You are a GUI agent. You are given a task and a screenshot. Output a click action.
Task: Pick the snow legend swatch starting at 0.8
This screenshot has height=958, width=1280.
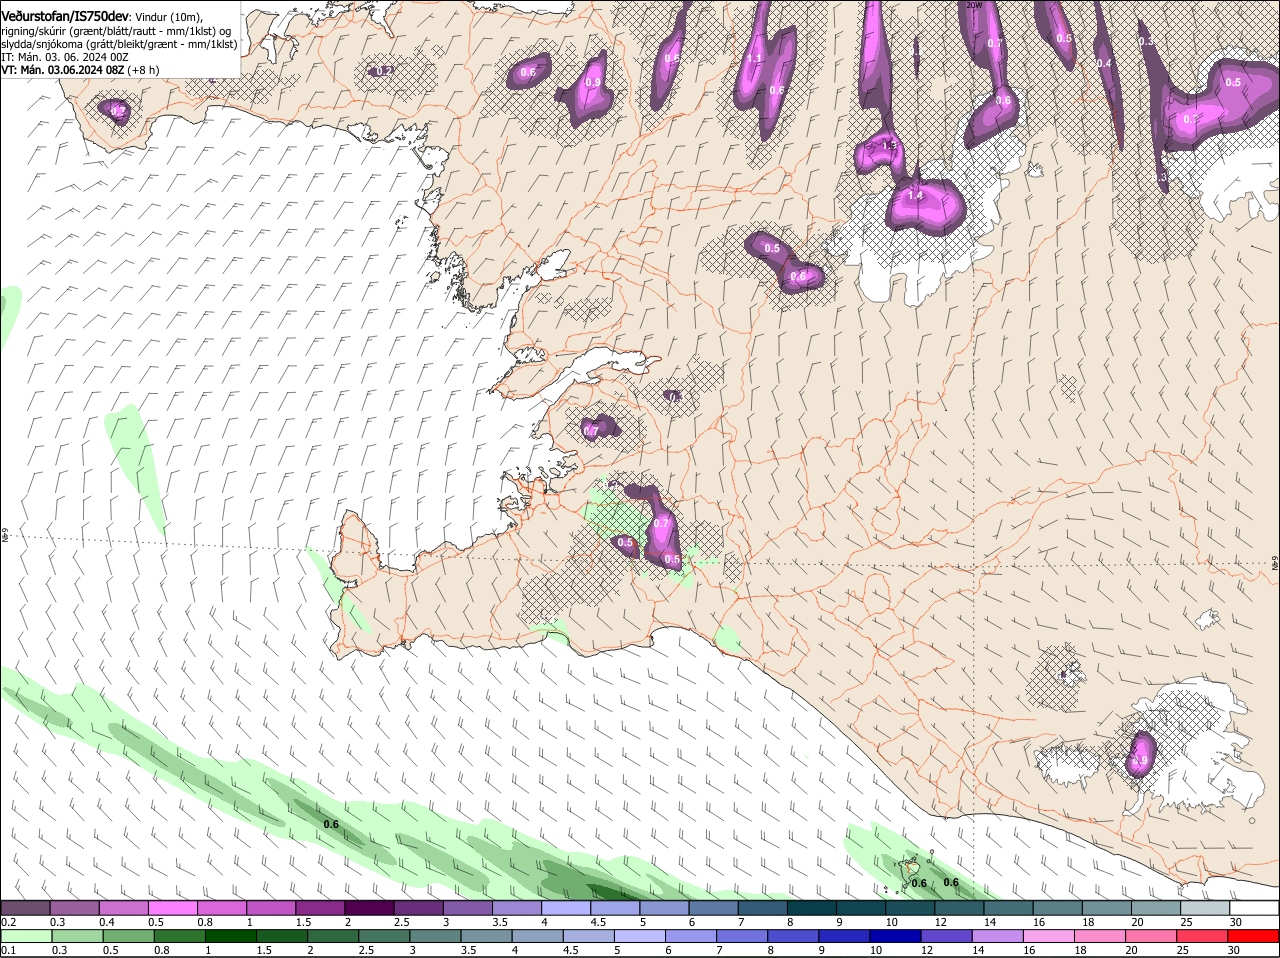point(221,907)
